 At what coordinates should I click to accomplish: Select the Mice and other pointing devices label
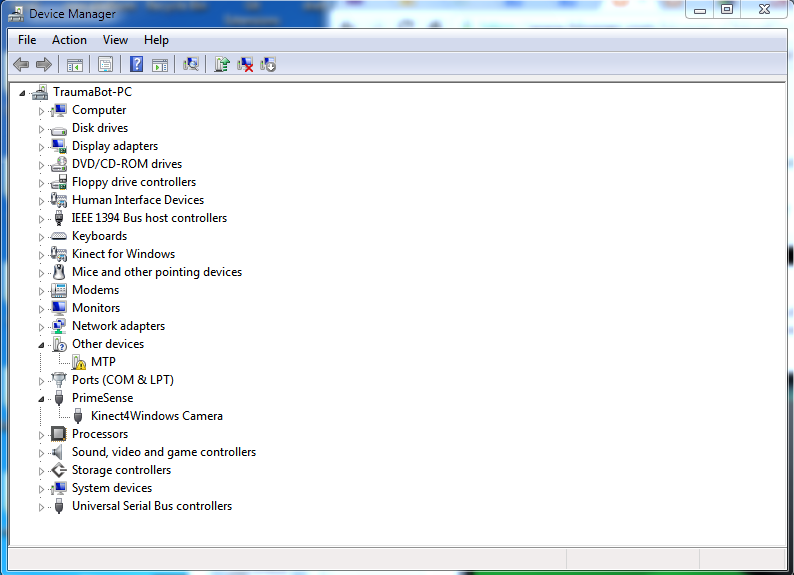click(157, 272)
